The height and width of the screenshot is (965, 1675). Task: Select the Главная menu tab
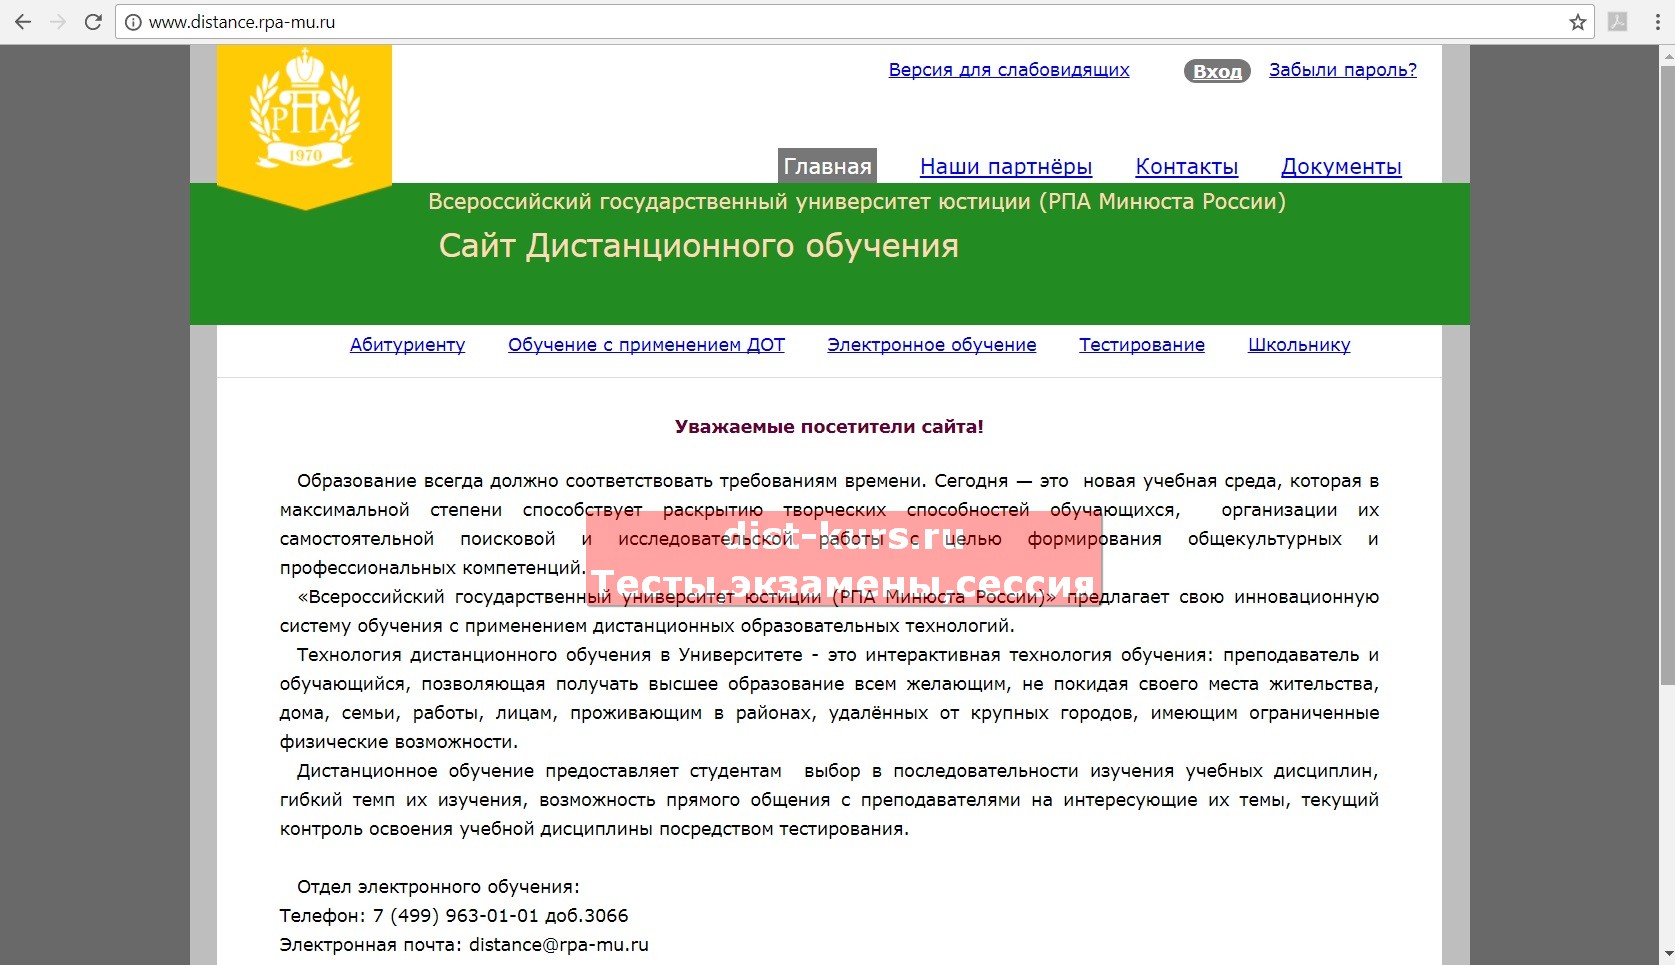(x=827, y=166)
